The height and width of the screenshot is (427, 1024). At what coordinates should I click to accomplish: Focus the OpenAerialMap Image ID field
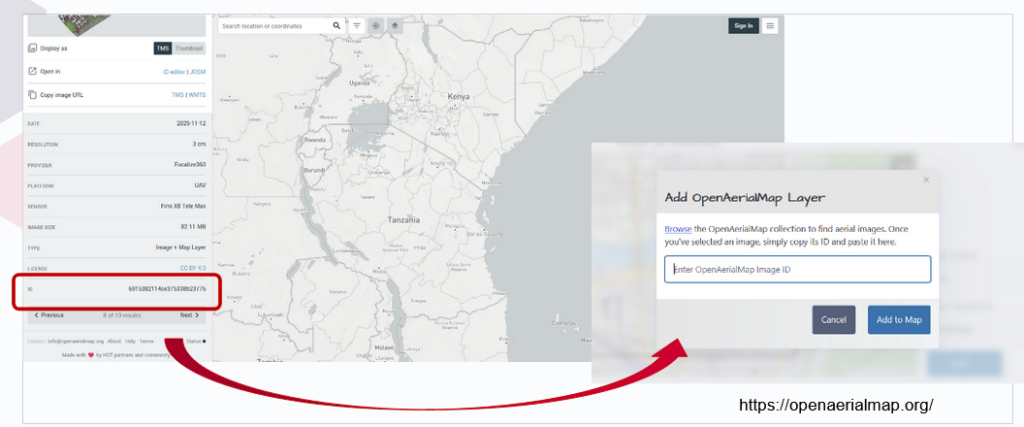click(x=797, y=269)
